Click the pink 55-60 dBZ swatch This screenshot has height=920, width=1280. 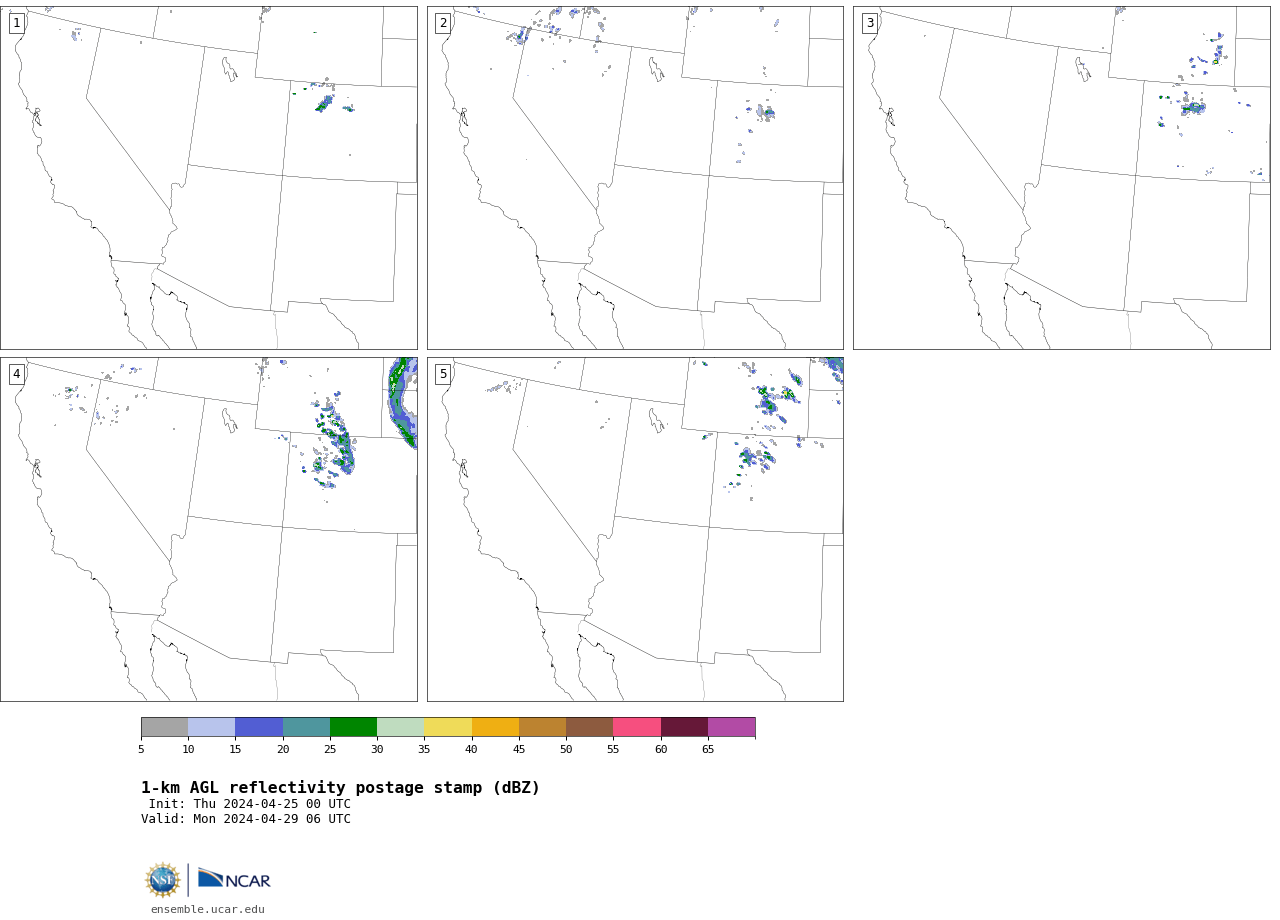(x=637, y=727)
